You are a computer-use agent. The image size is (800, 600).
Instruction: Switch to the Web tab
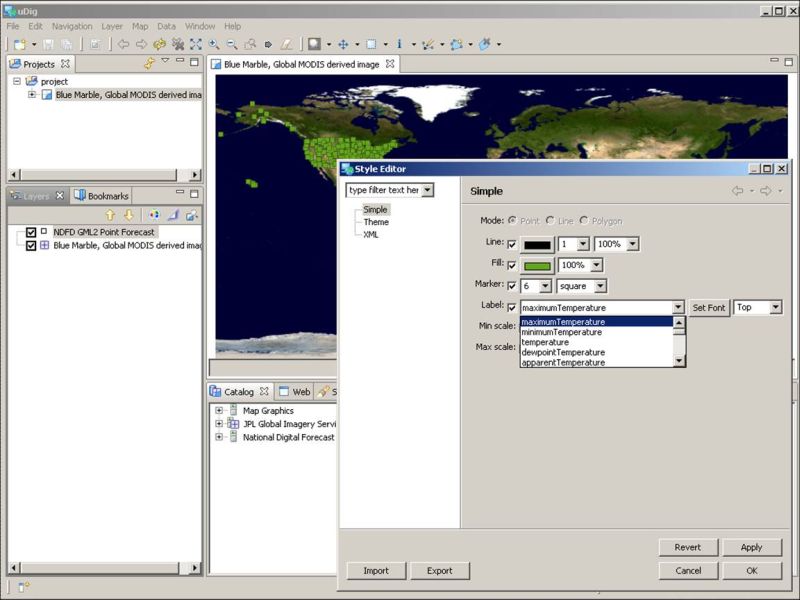295,392
